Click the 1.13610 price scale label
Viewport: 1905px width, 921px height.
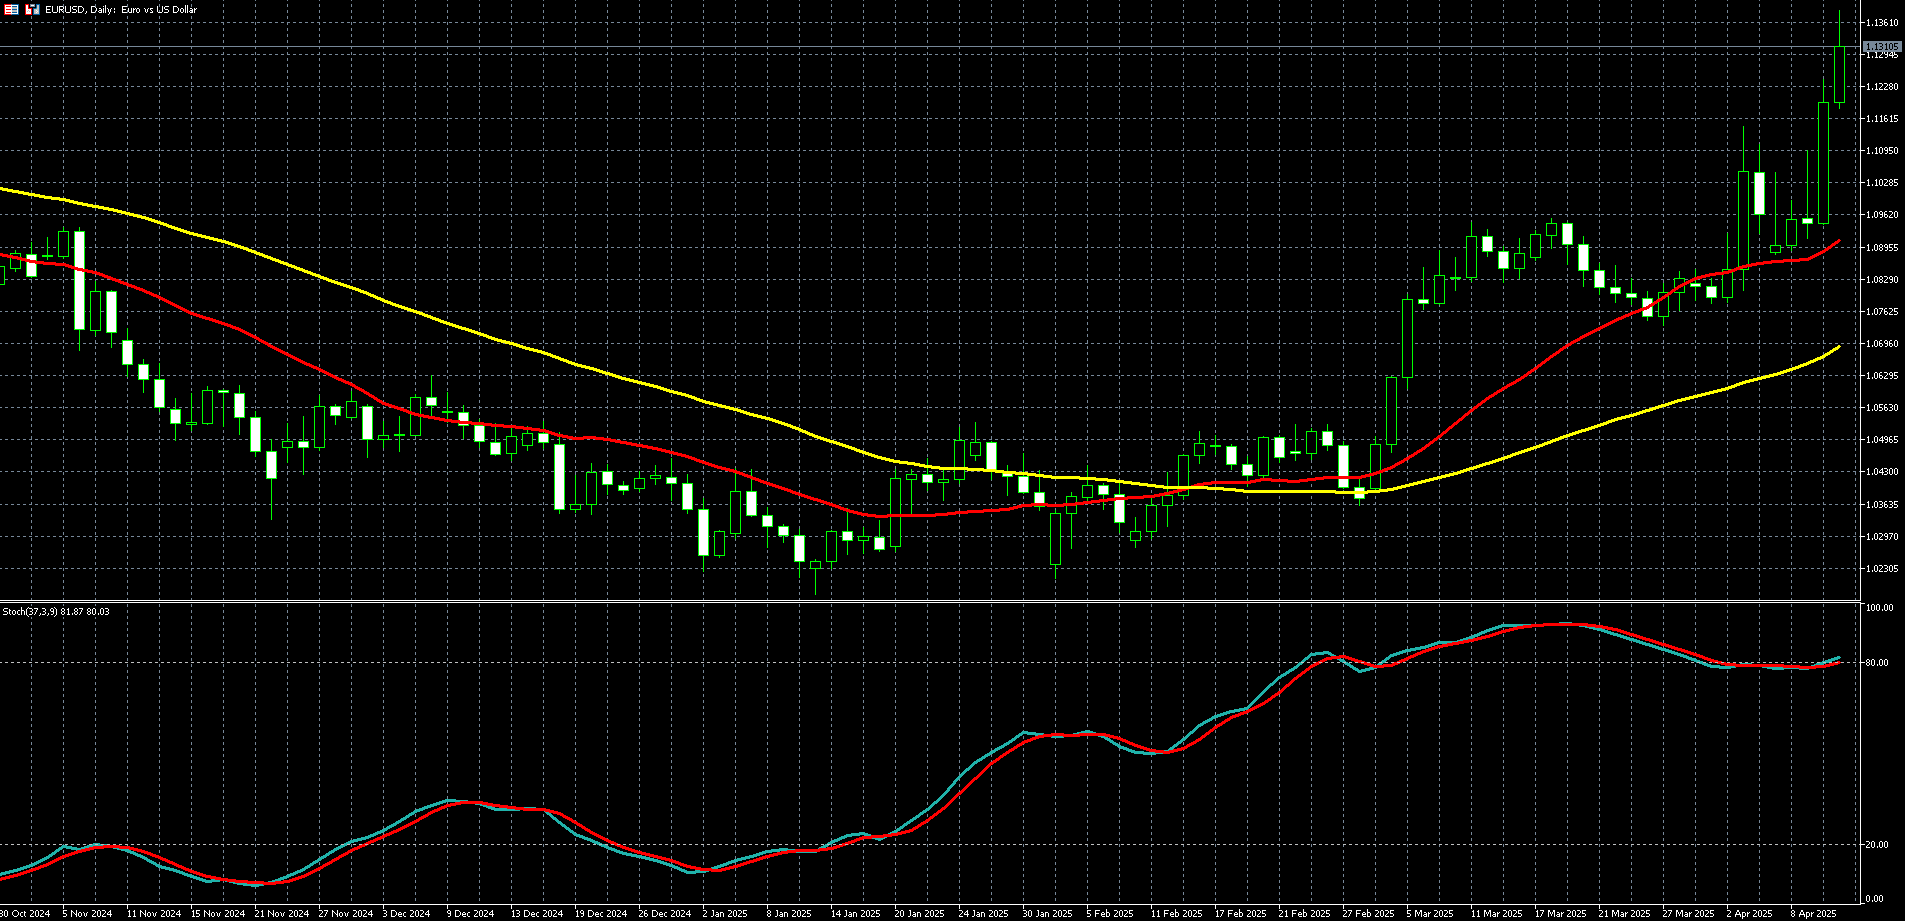tap(1881, 22)
